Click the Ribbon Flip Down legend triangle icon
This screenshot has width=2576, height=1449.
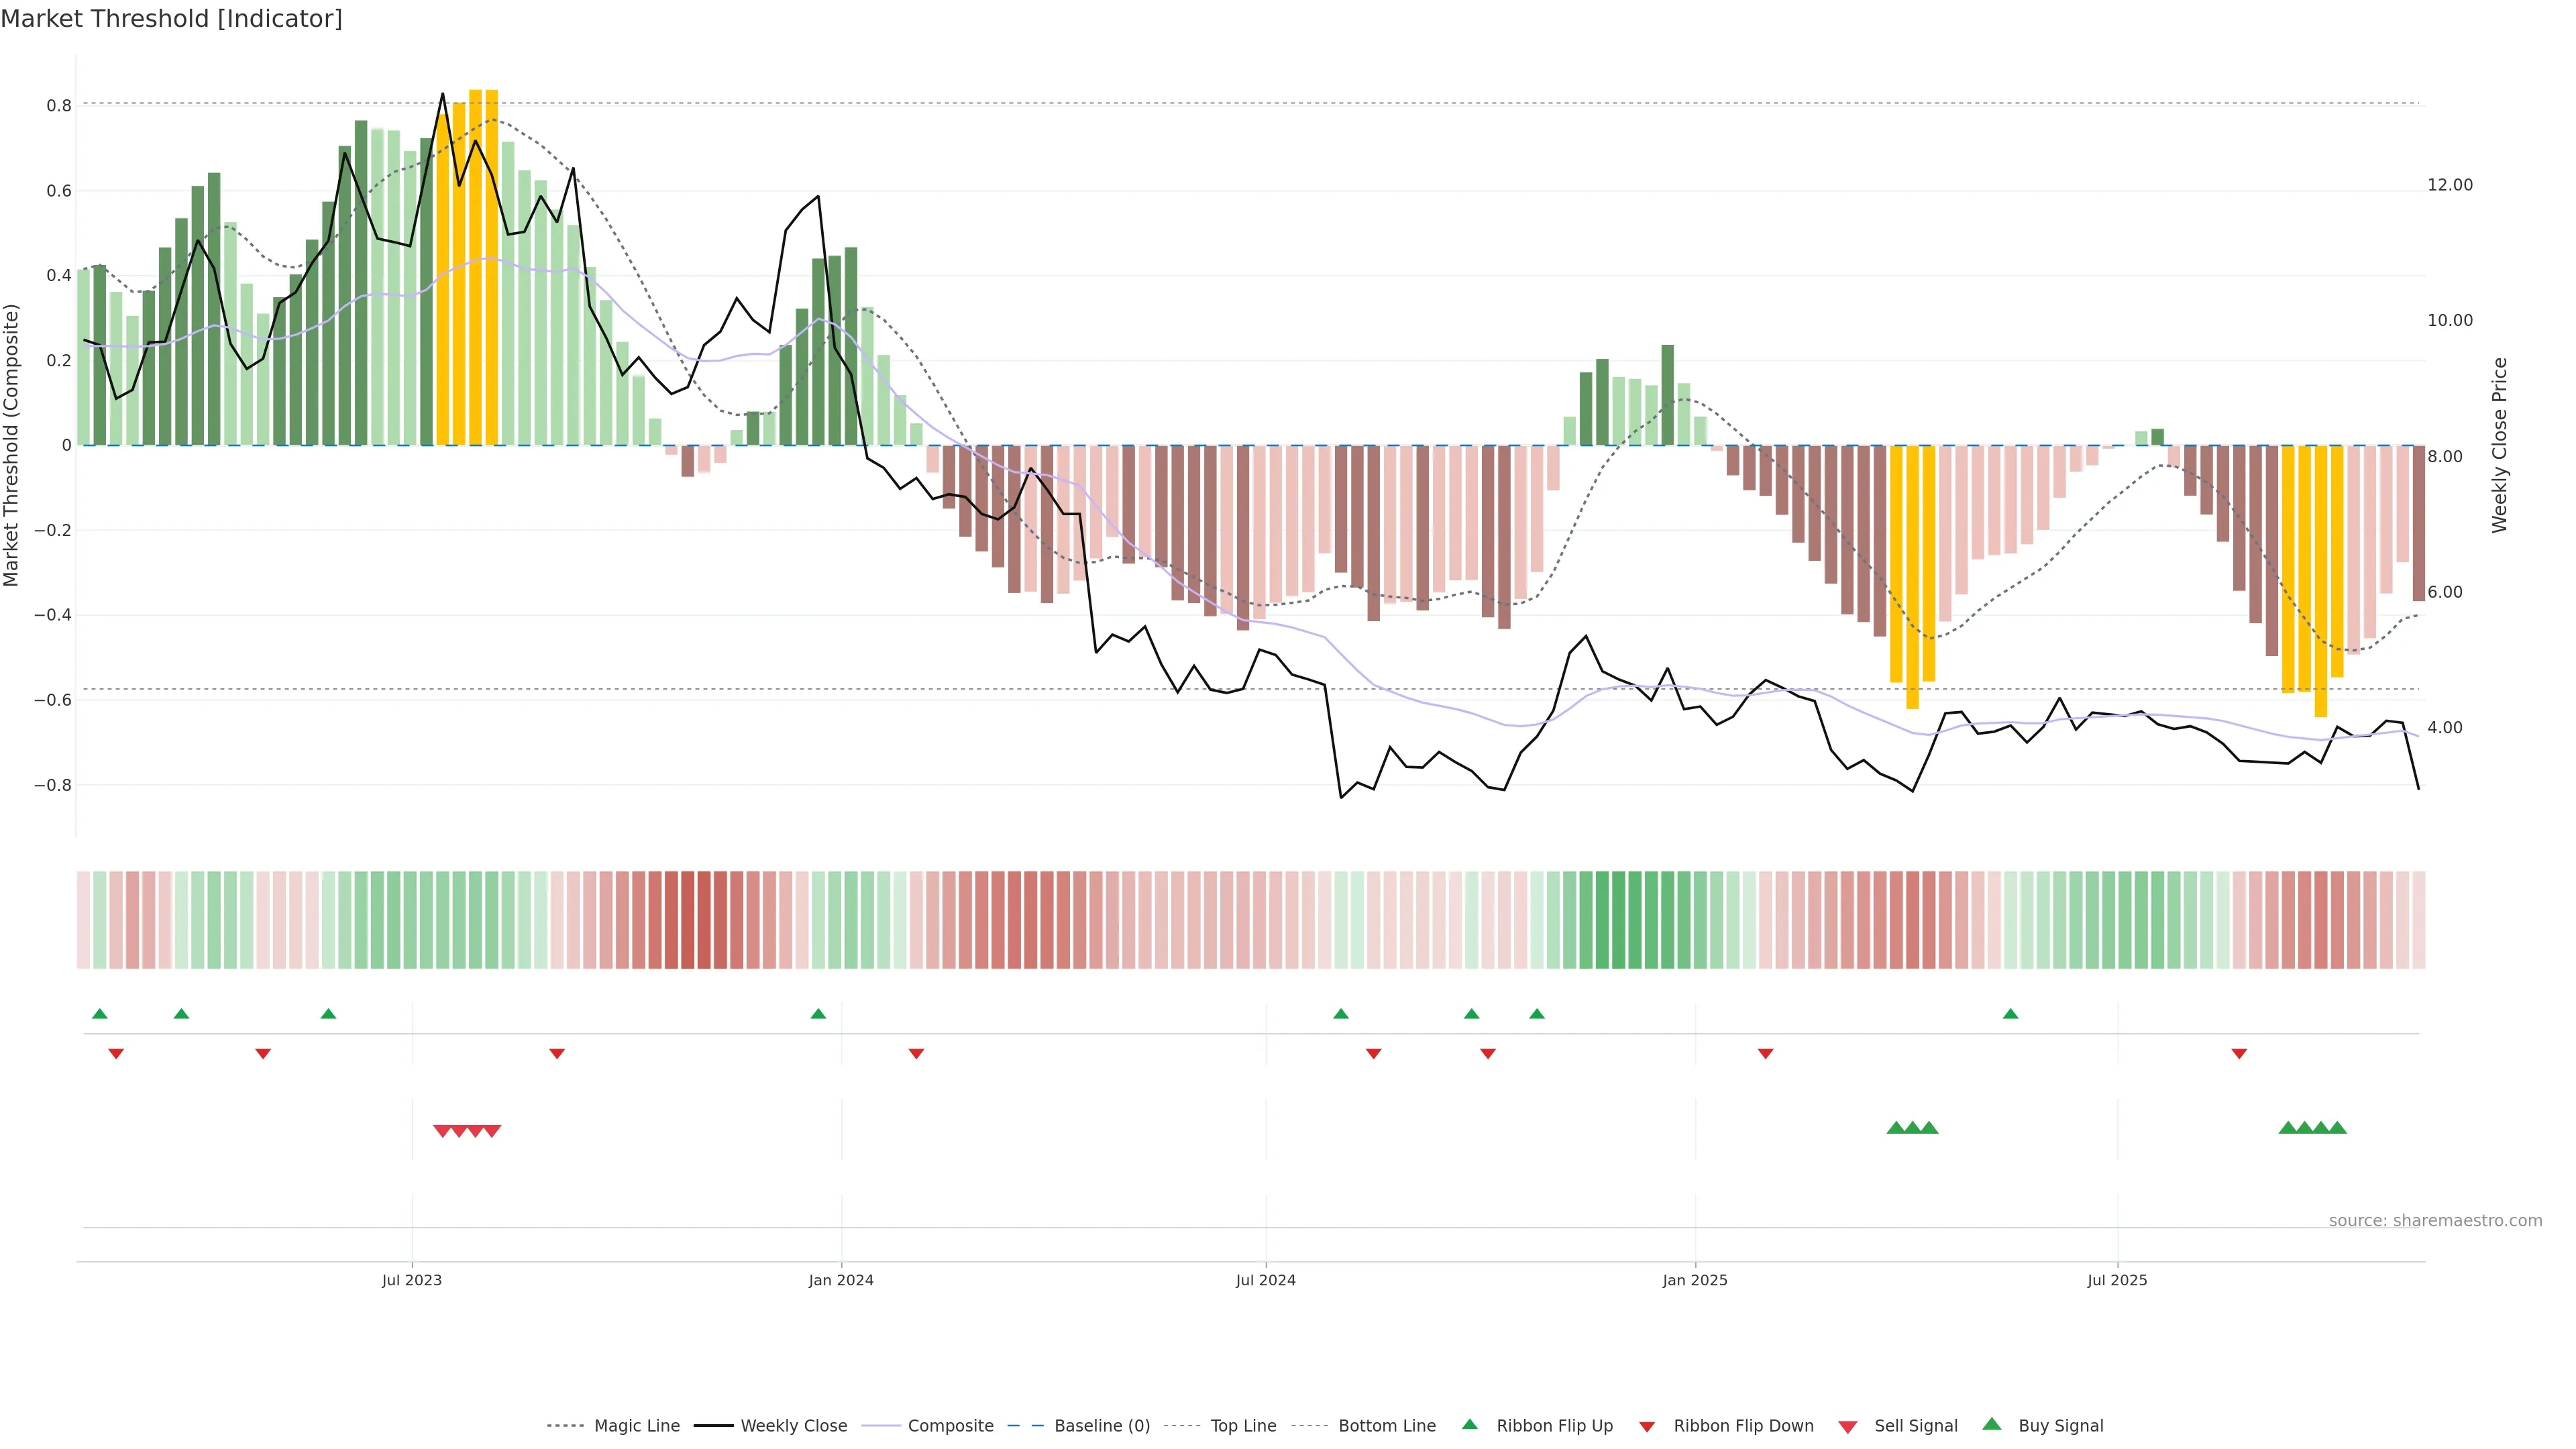click(x=1647, y=1427)
